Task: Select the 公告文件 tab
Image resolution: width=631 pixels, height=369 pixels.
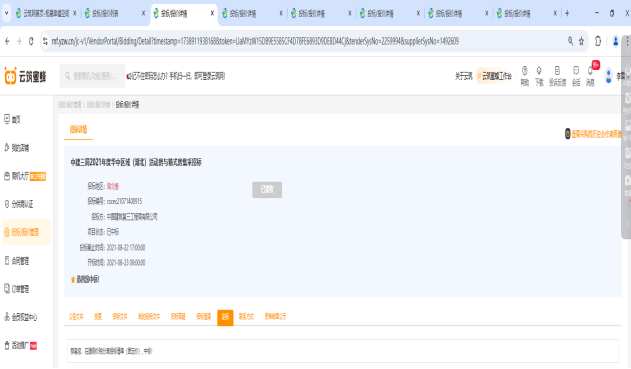Action: pyautogui.click(x=76, y=317)
